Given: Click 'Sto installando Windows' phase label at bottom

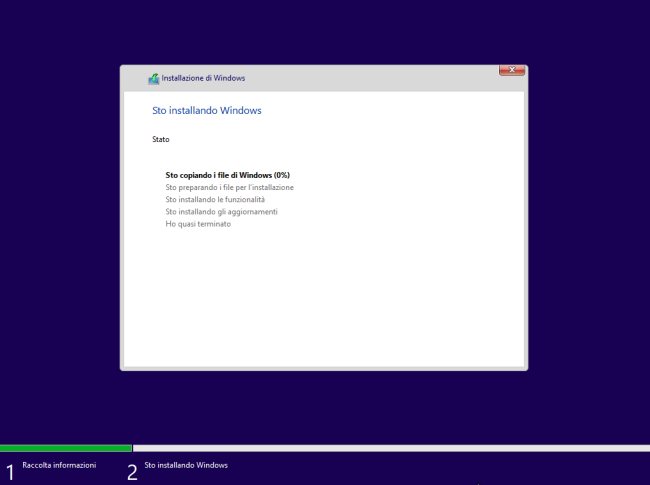Looking at the screenshot, I should click(x=186, y=465).
